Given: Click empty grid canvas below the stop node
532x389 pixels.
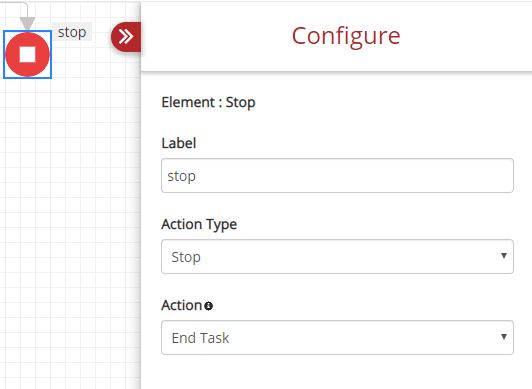Looking at the screenshot, I should (68, 220).
